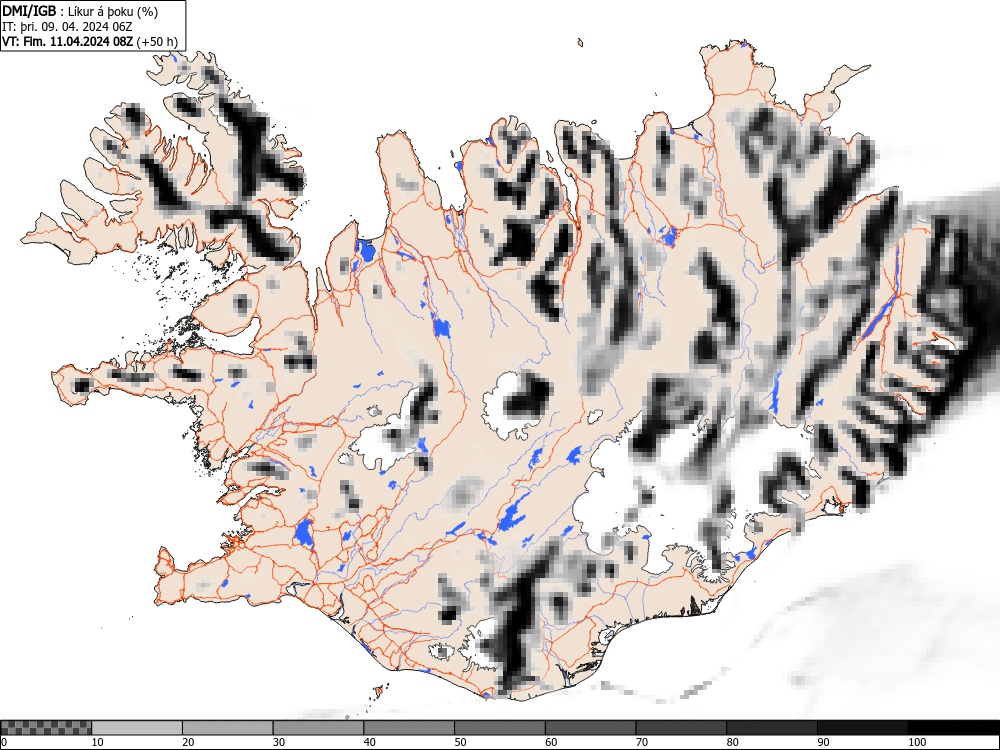Click the '30' label on the scale
1000x750 pixels.
pyautogui.click(x=279, y=742)
